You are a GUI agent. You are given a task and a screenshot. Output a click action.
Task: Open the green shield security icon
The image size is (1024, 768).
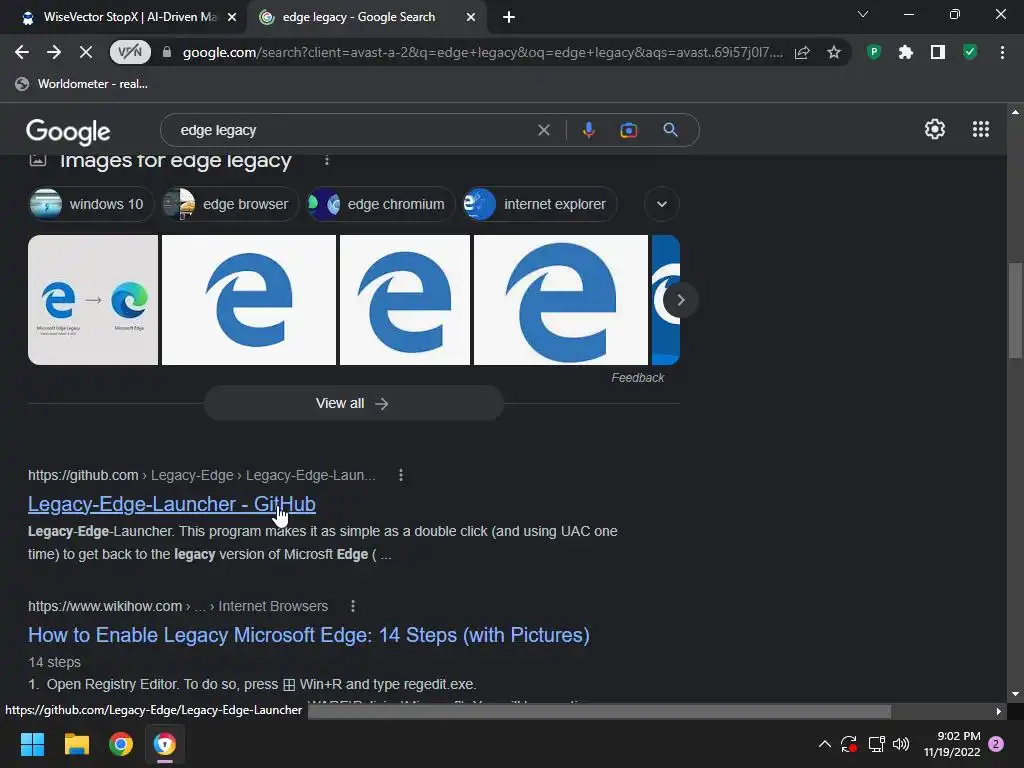[x=970, y=52]
